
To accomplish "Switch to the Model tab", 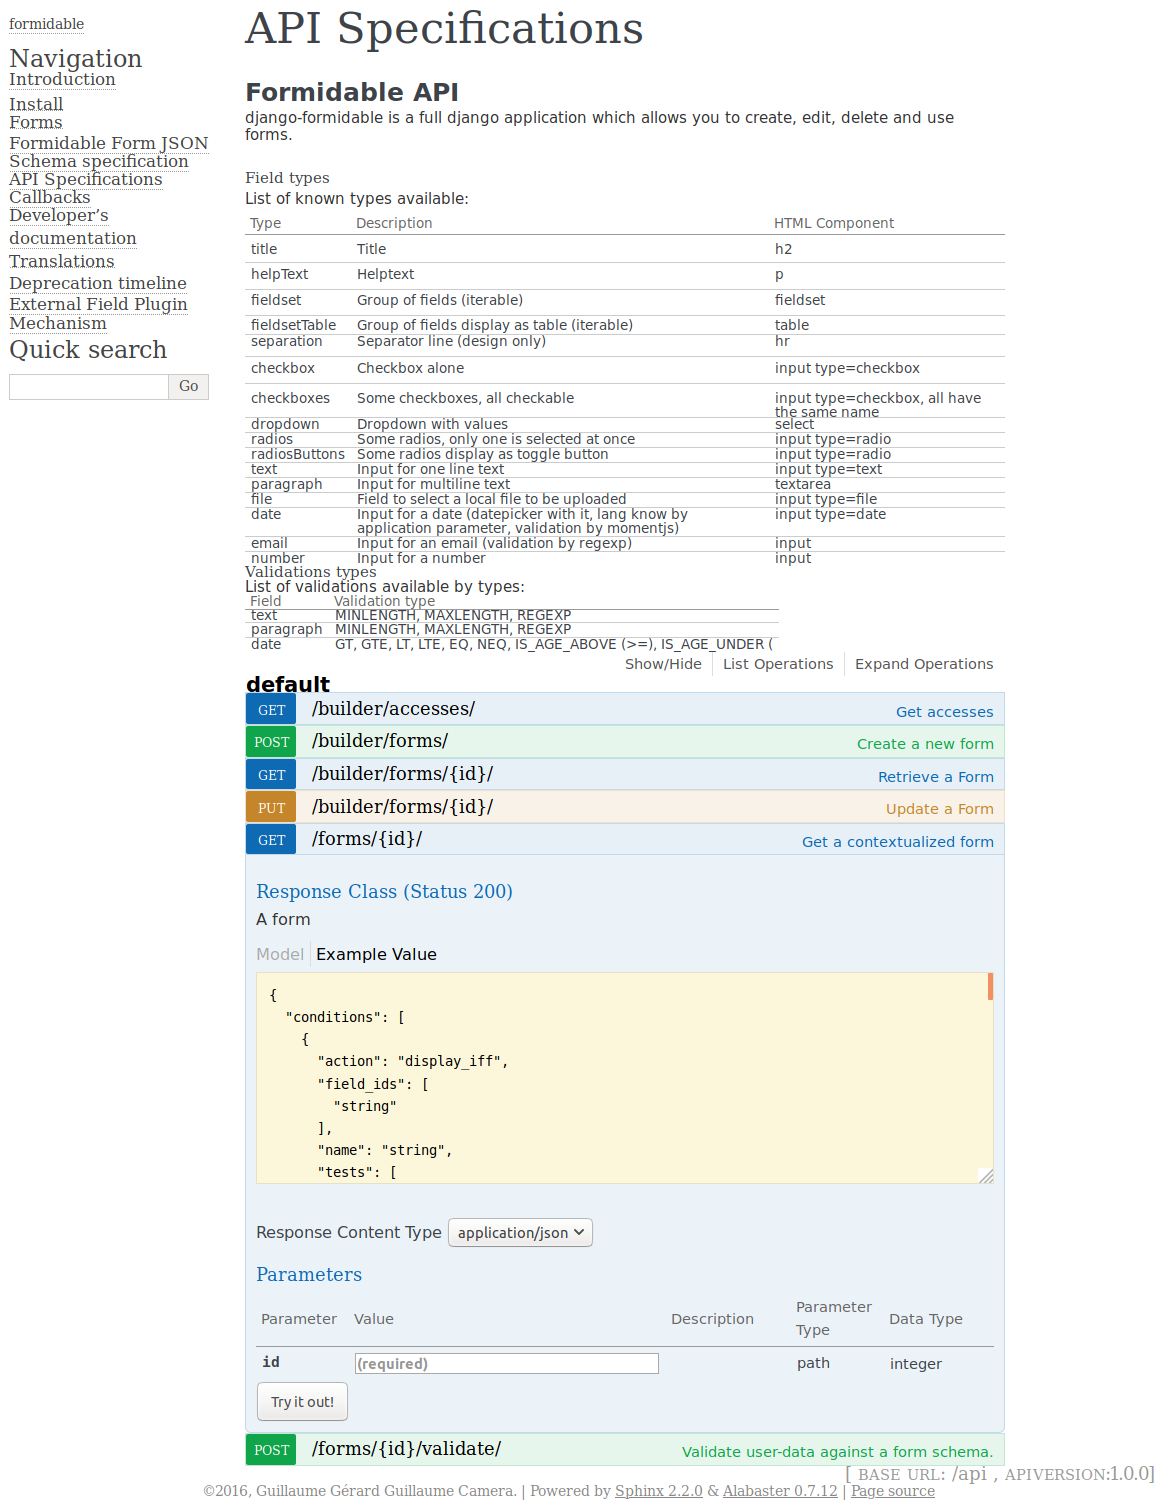I will [x=280, y=954].
